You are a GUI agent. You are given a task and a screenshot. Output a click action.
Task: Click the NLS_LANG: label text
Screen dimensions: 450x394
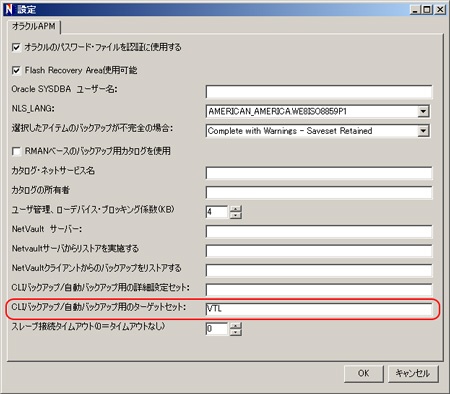[x=33, y=109]
